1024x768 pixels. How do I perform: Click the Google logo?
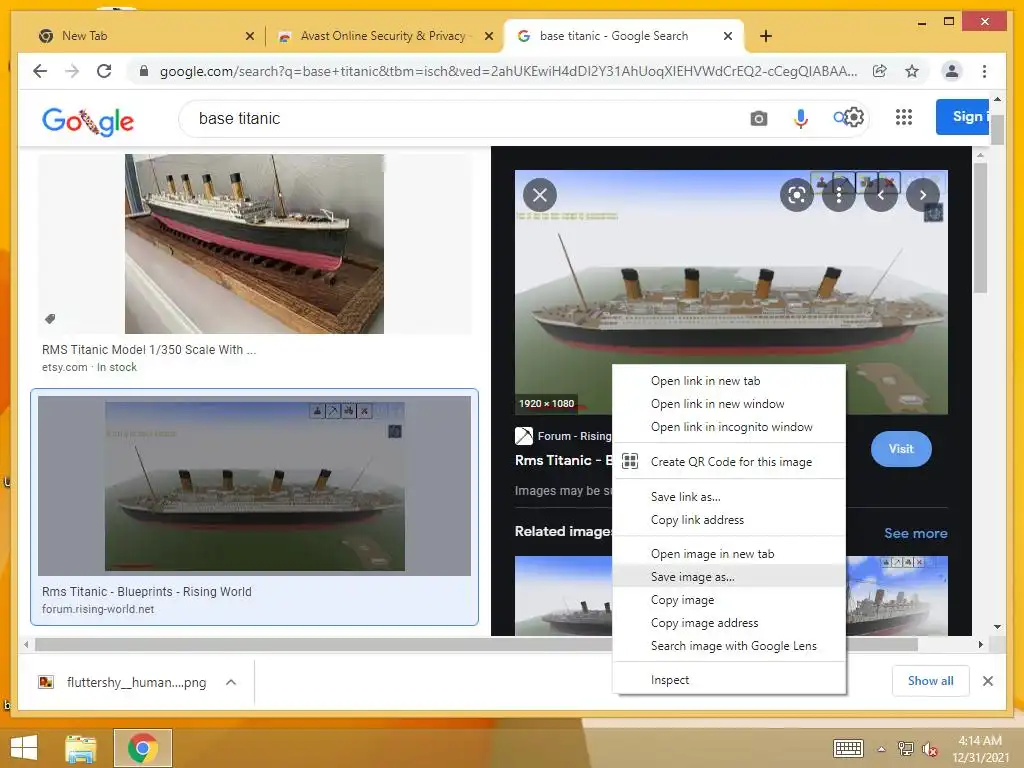[x=88, y=121]
